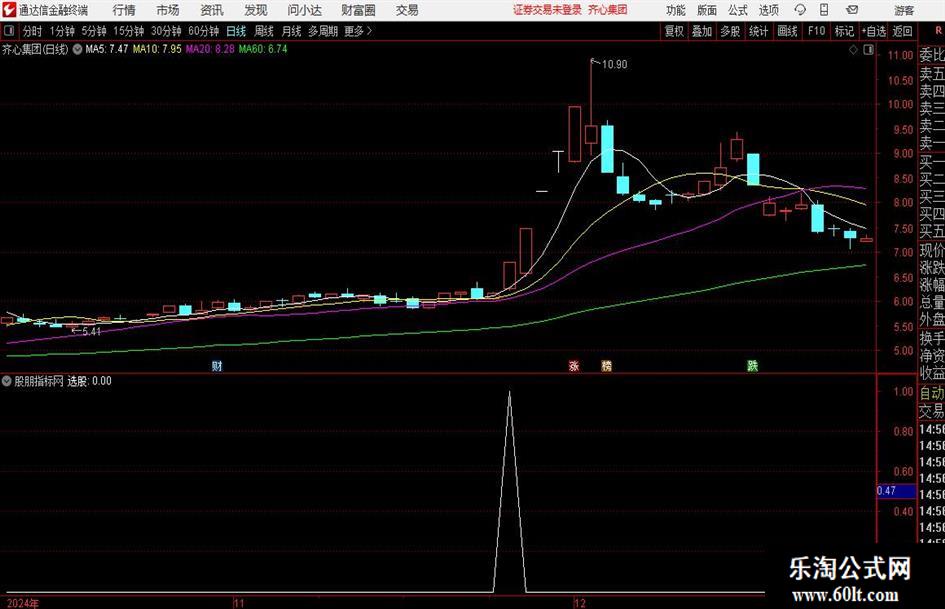Click the 榜 marker under the chart
The image size is (945, 609).
tap(607, 365)
